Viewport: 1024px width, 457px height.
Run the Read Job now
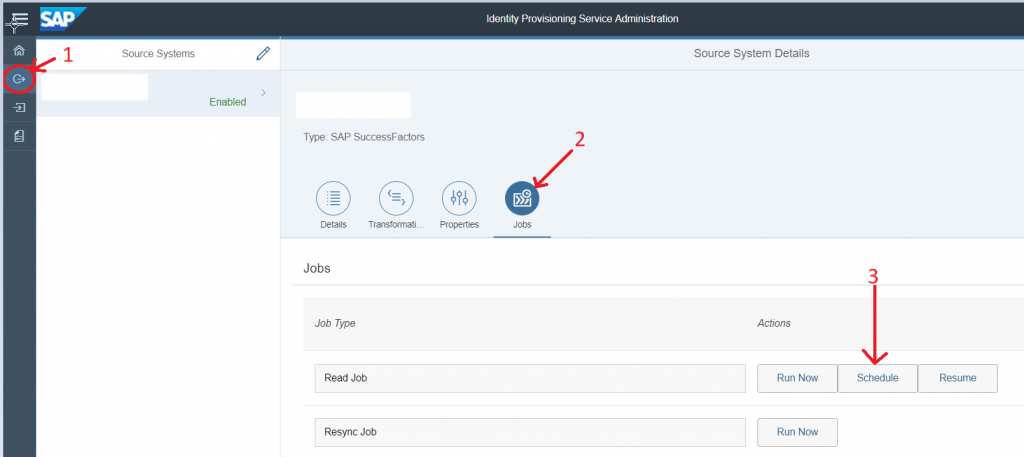(797, 378)
